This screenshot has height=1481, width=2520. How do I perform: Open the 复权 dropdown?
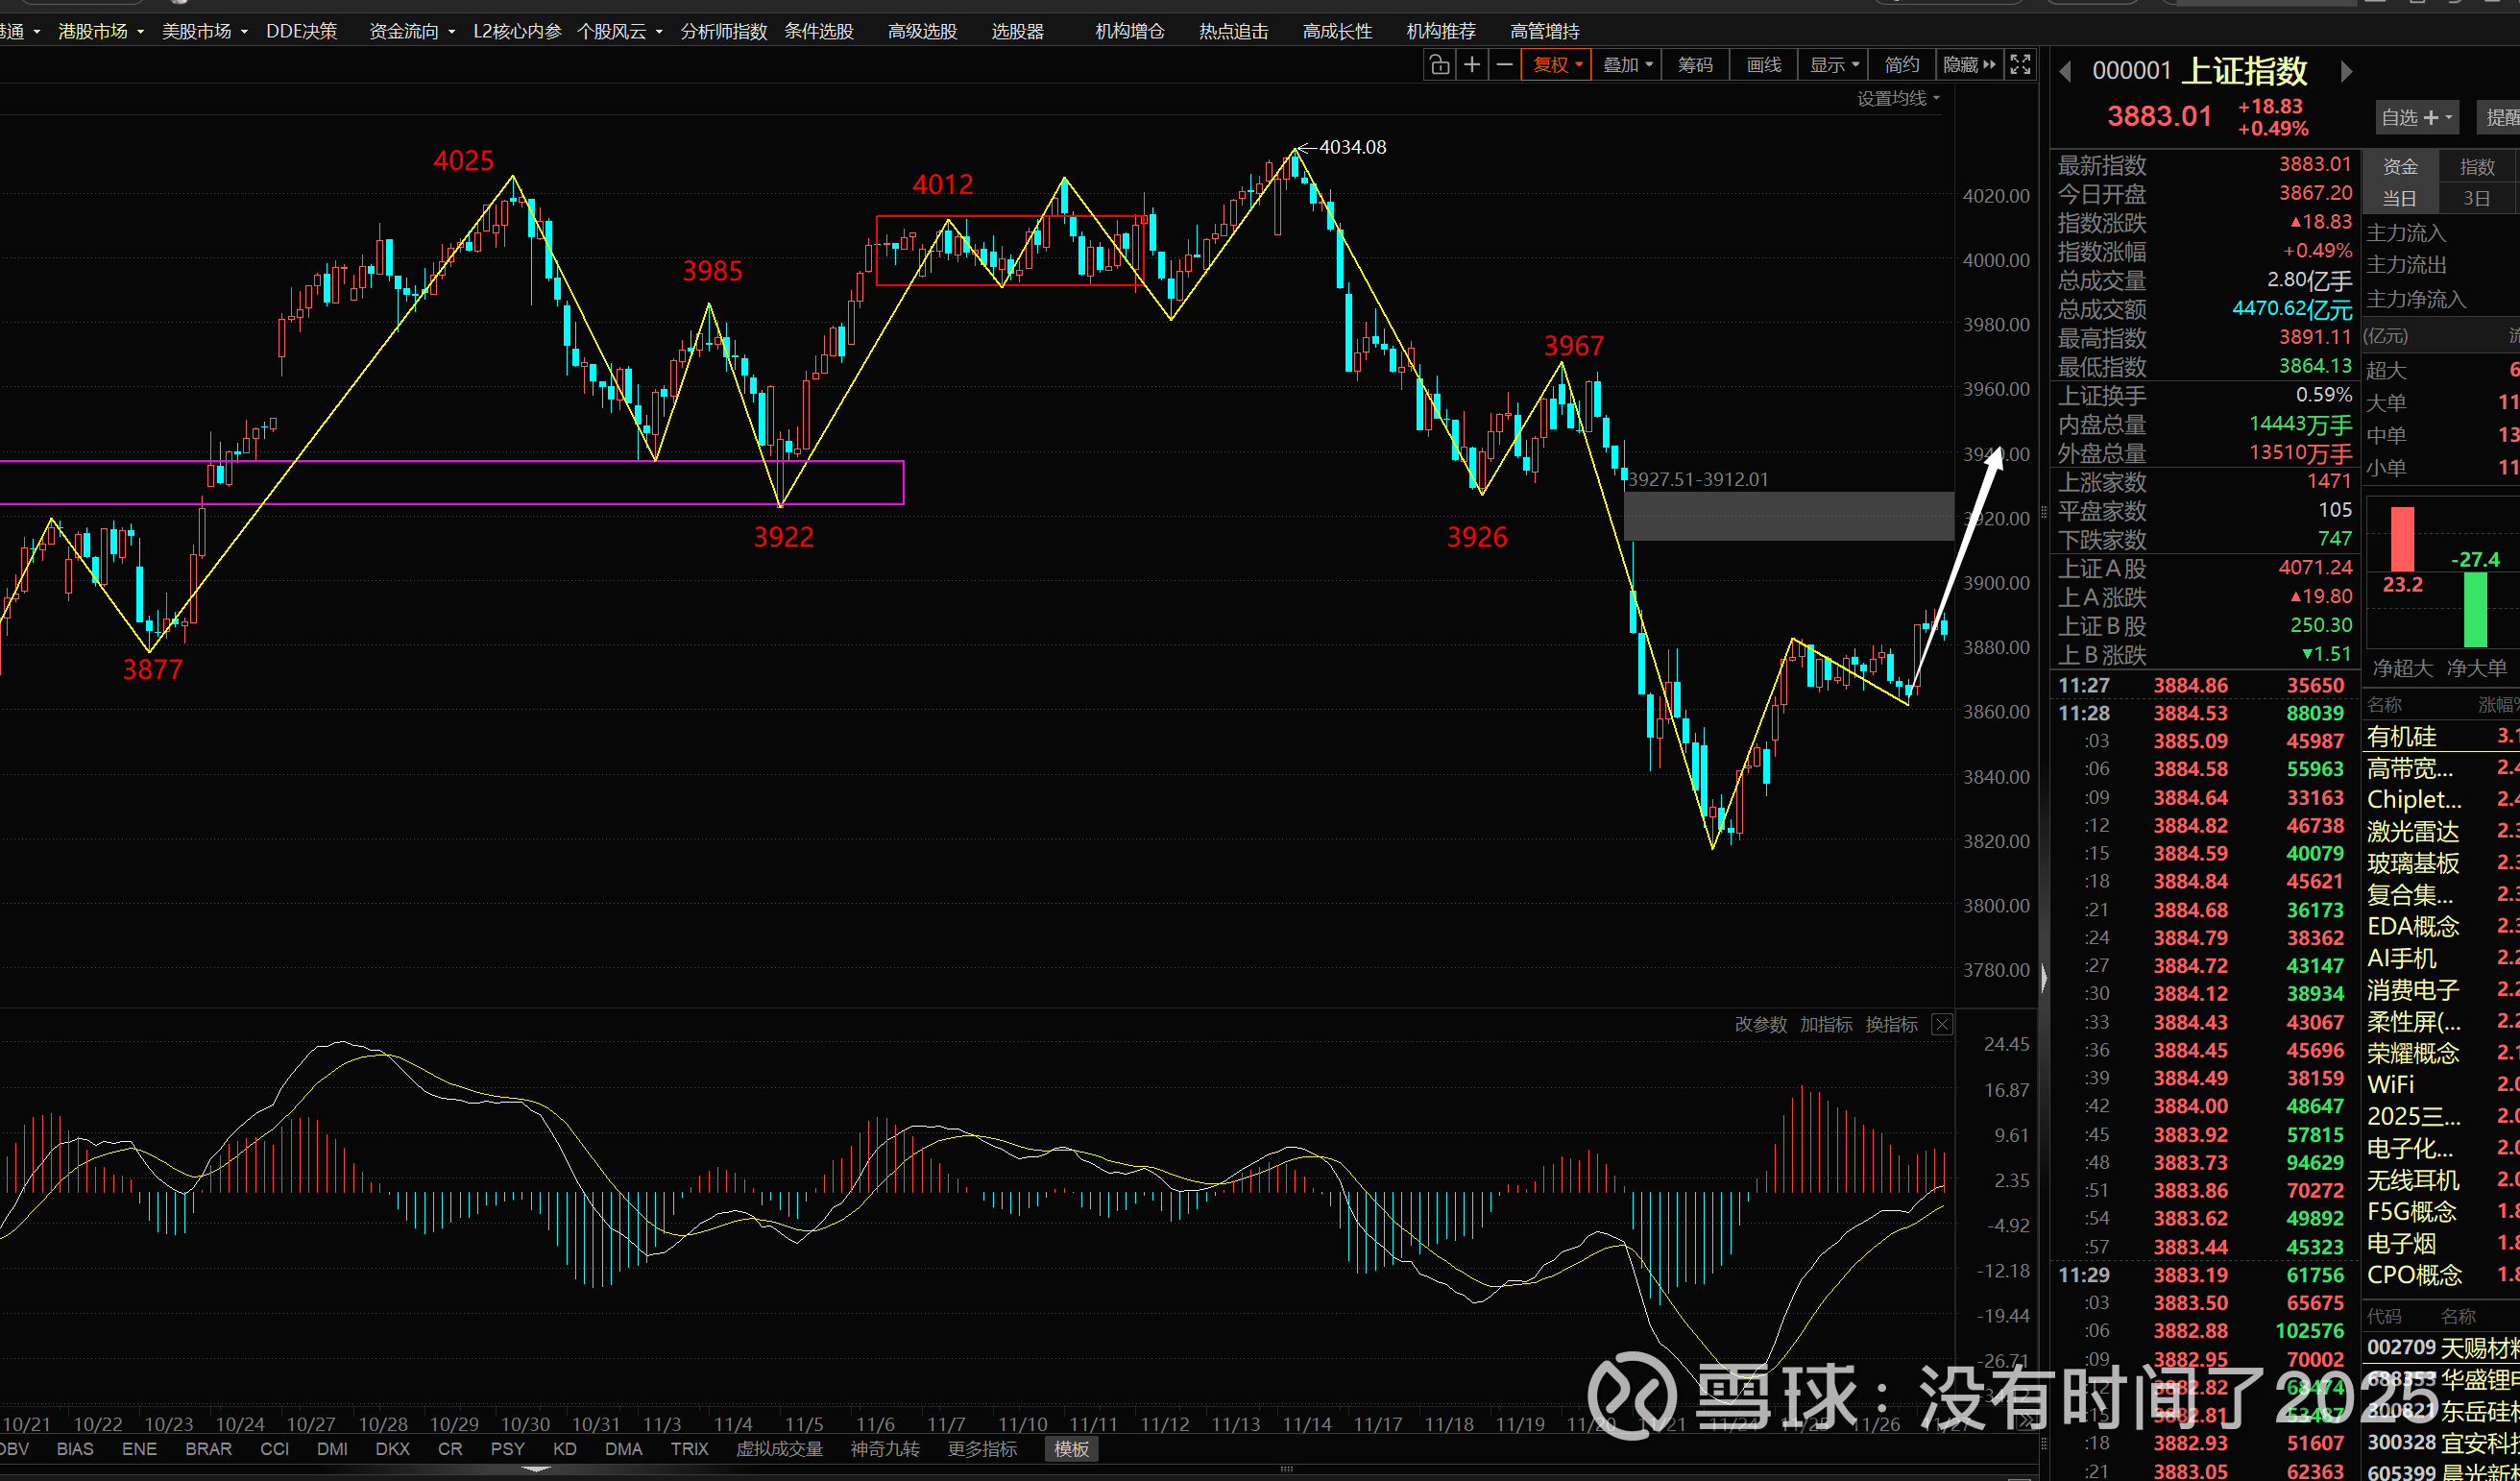pyautogui.click(x=1556, y=65)
